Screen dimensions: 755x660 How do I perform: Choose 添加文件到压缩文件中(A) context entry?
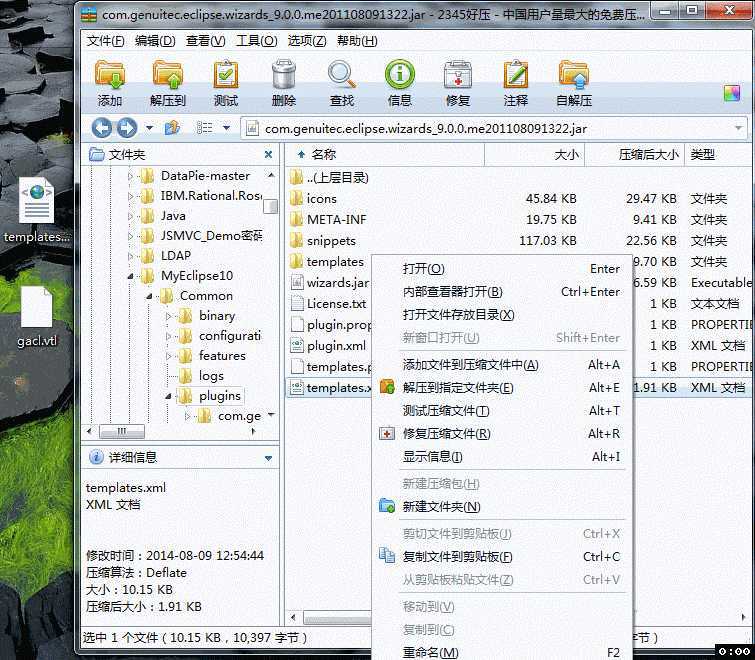(x=503, y=365)
